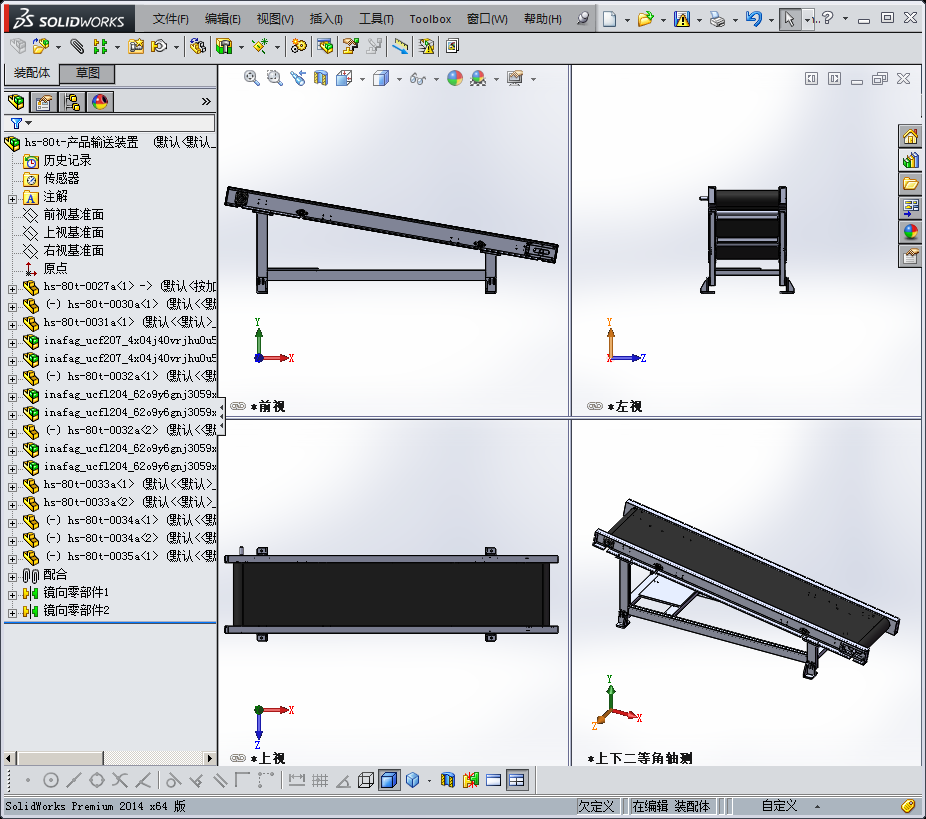Image resolution: width=926 pixels, height=819 pixels.
Task: Click the Design Library icon in task pane
Action: [x=910, y=160]
